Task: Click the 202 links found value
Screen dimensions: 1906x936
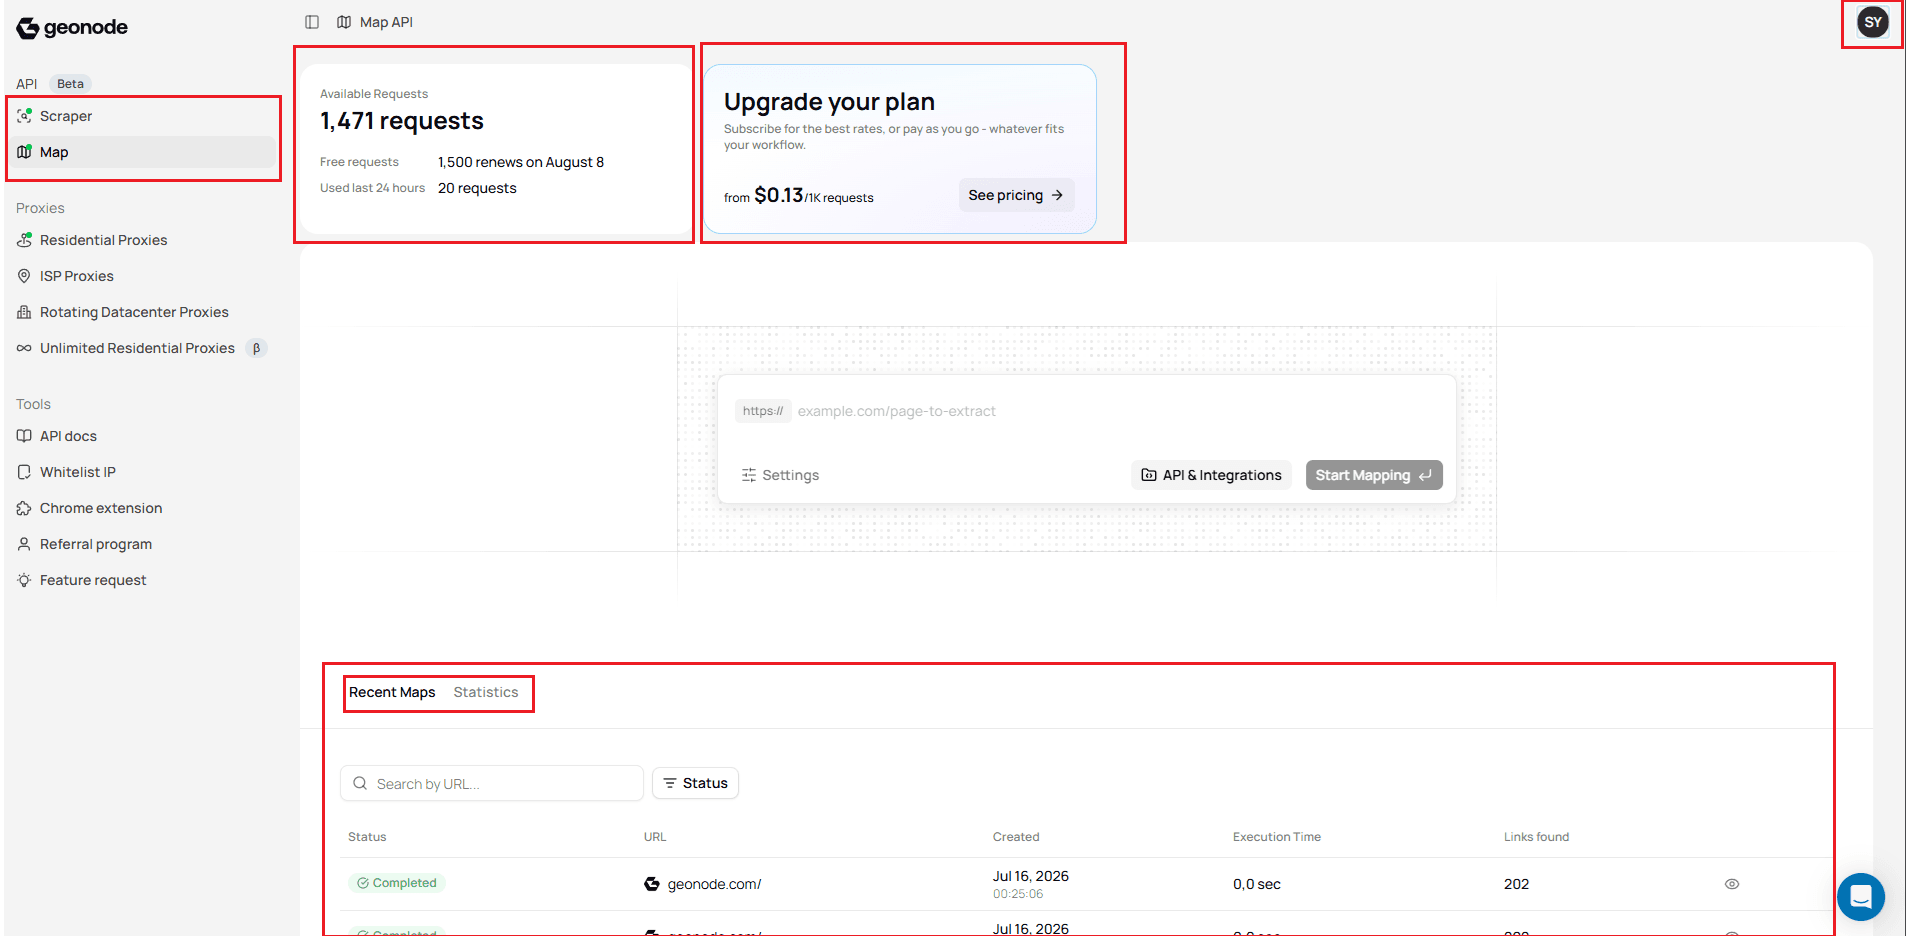Action: tap(1516, 884)
